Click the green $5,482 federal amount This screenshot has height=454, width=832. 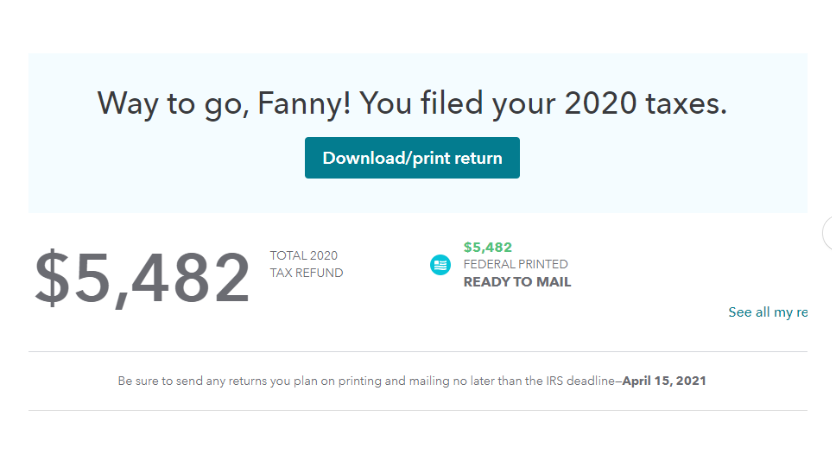click(488, 247)
